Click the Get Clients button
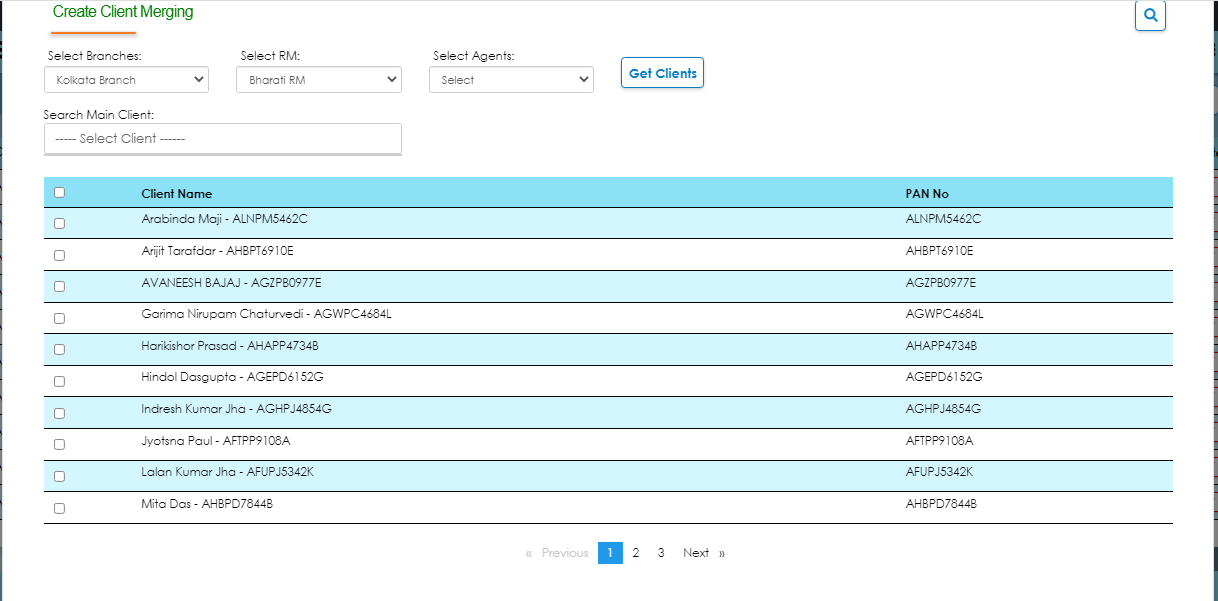This screenshot has height=601, width=1218. (x=662, y=73)
